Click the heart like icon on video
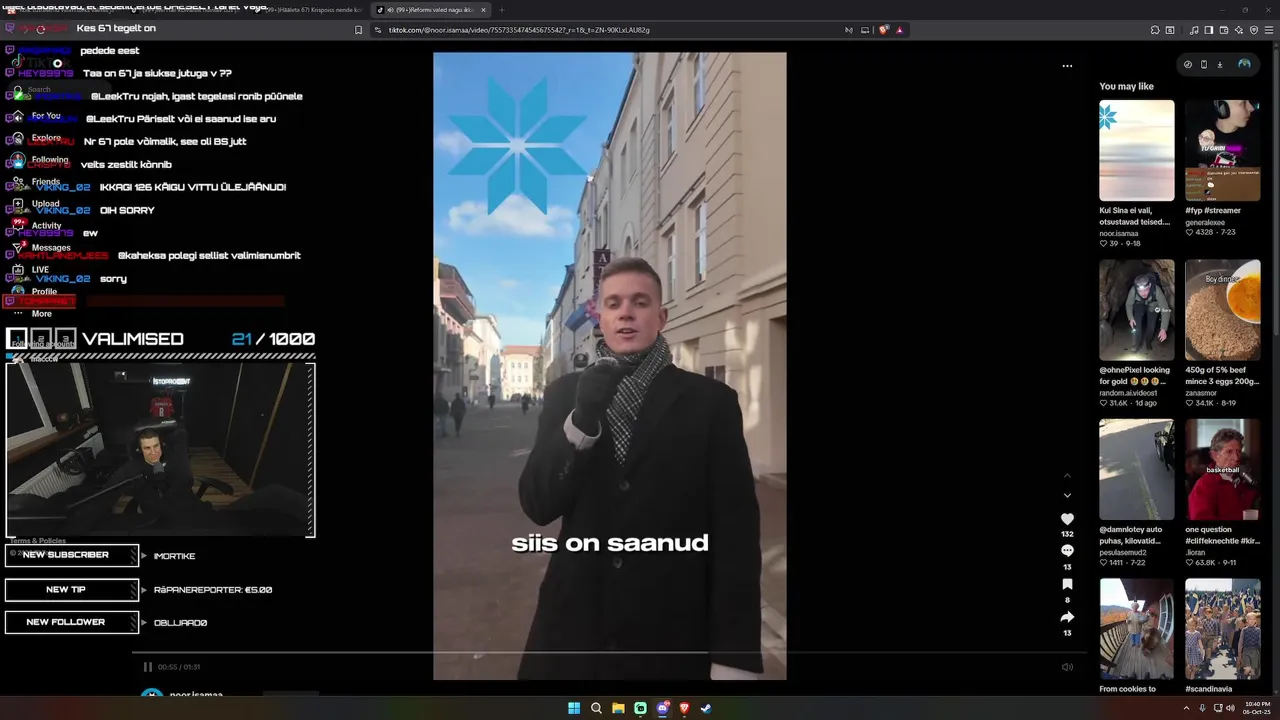 point(1067,519)
